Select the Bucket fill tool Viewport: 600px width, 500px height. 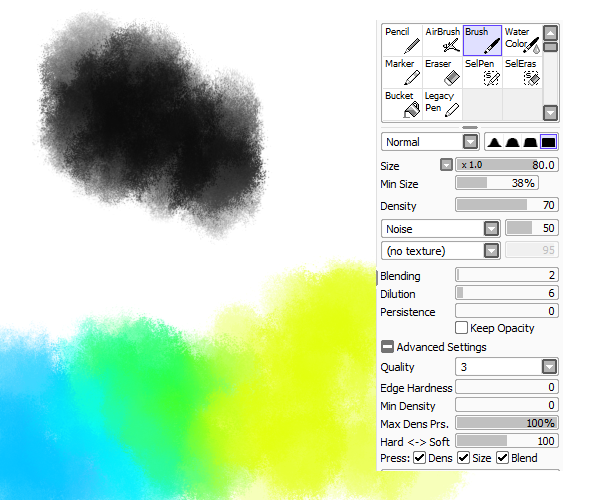pyautogui.click(x=403, y=105)
